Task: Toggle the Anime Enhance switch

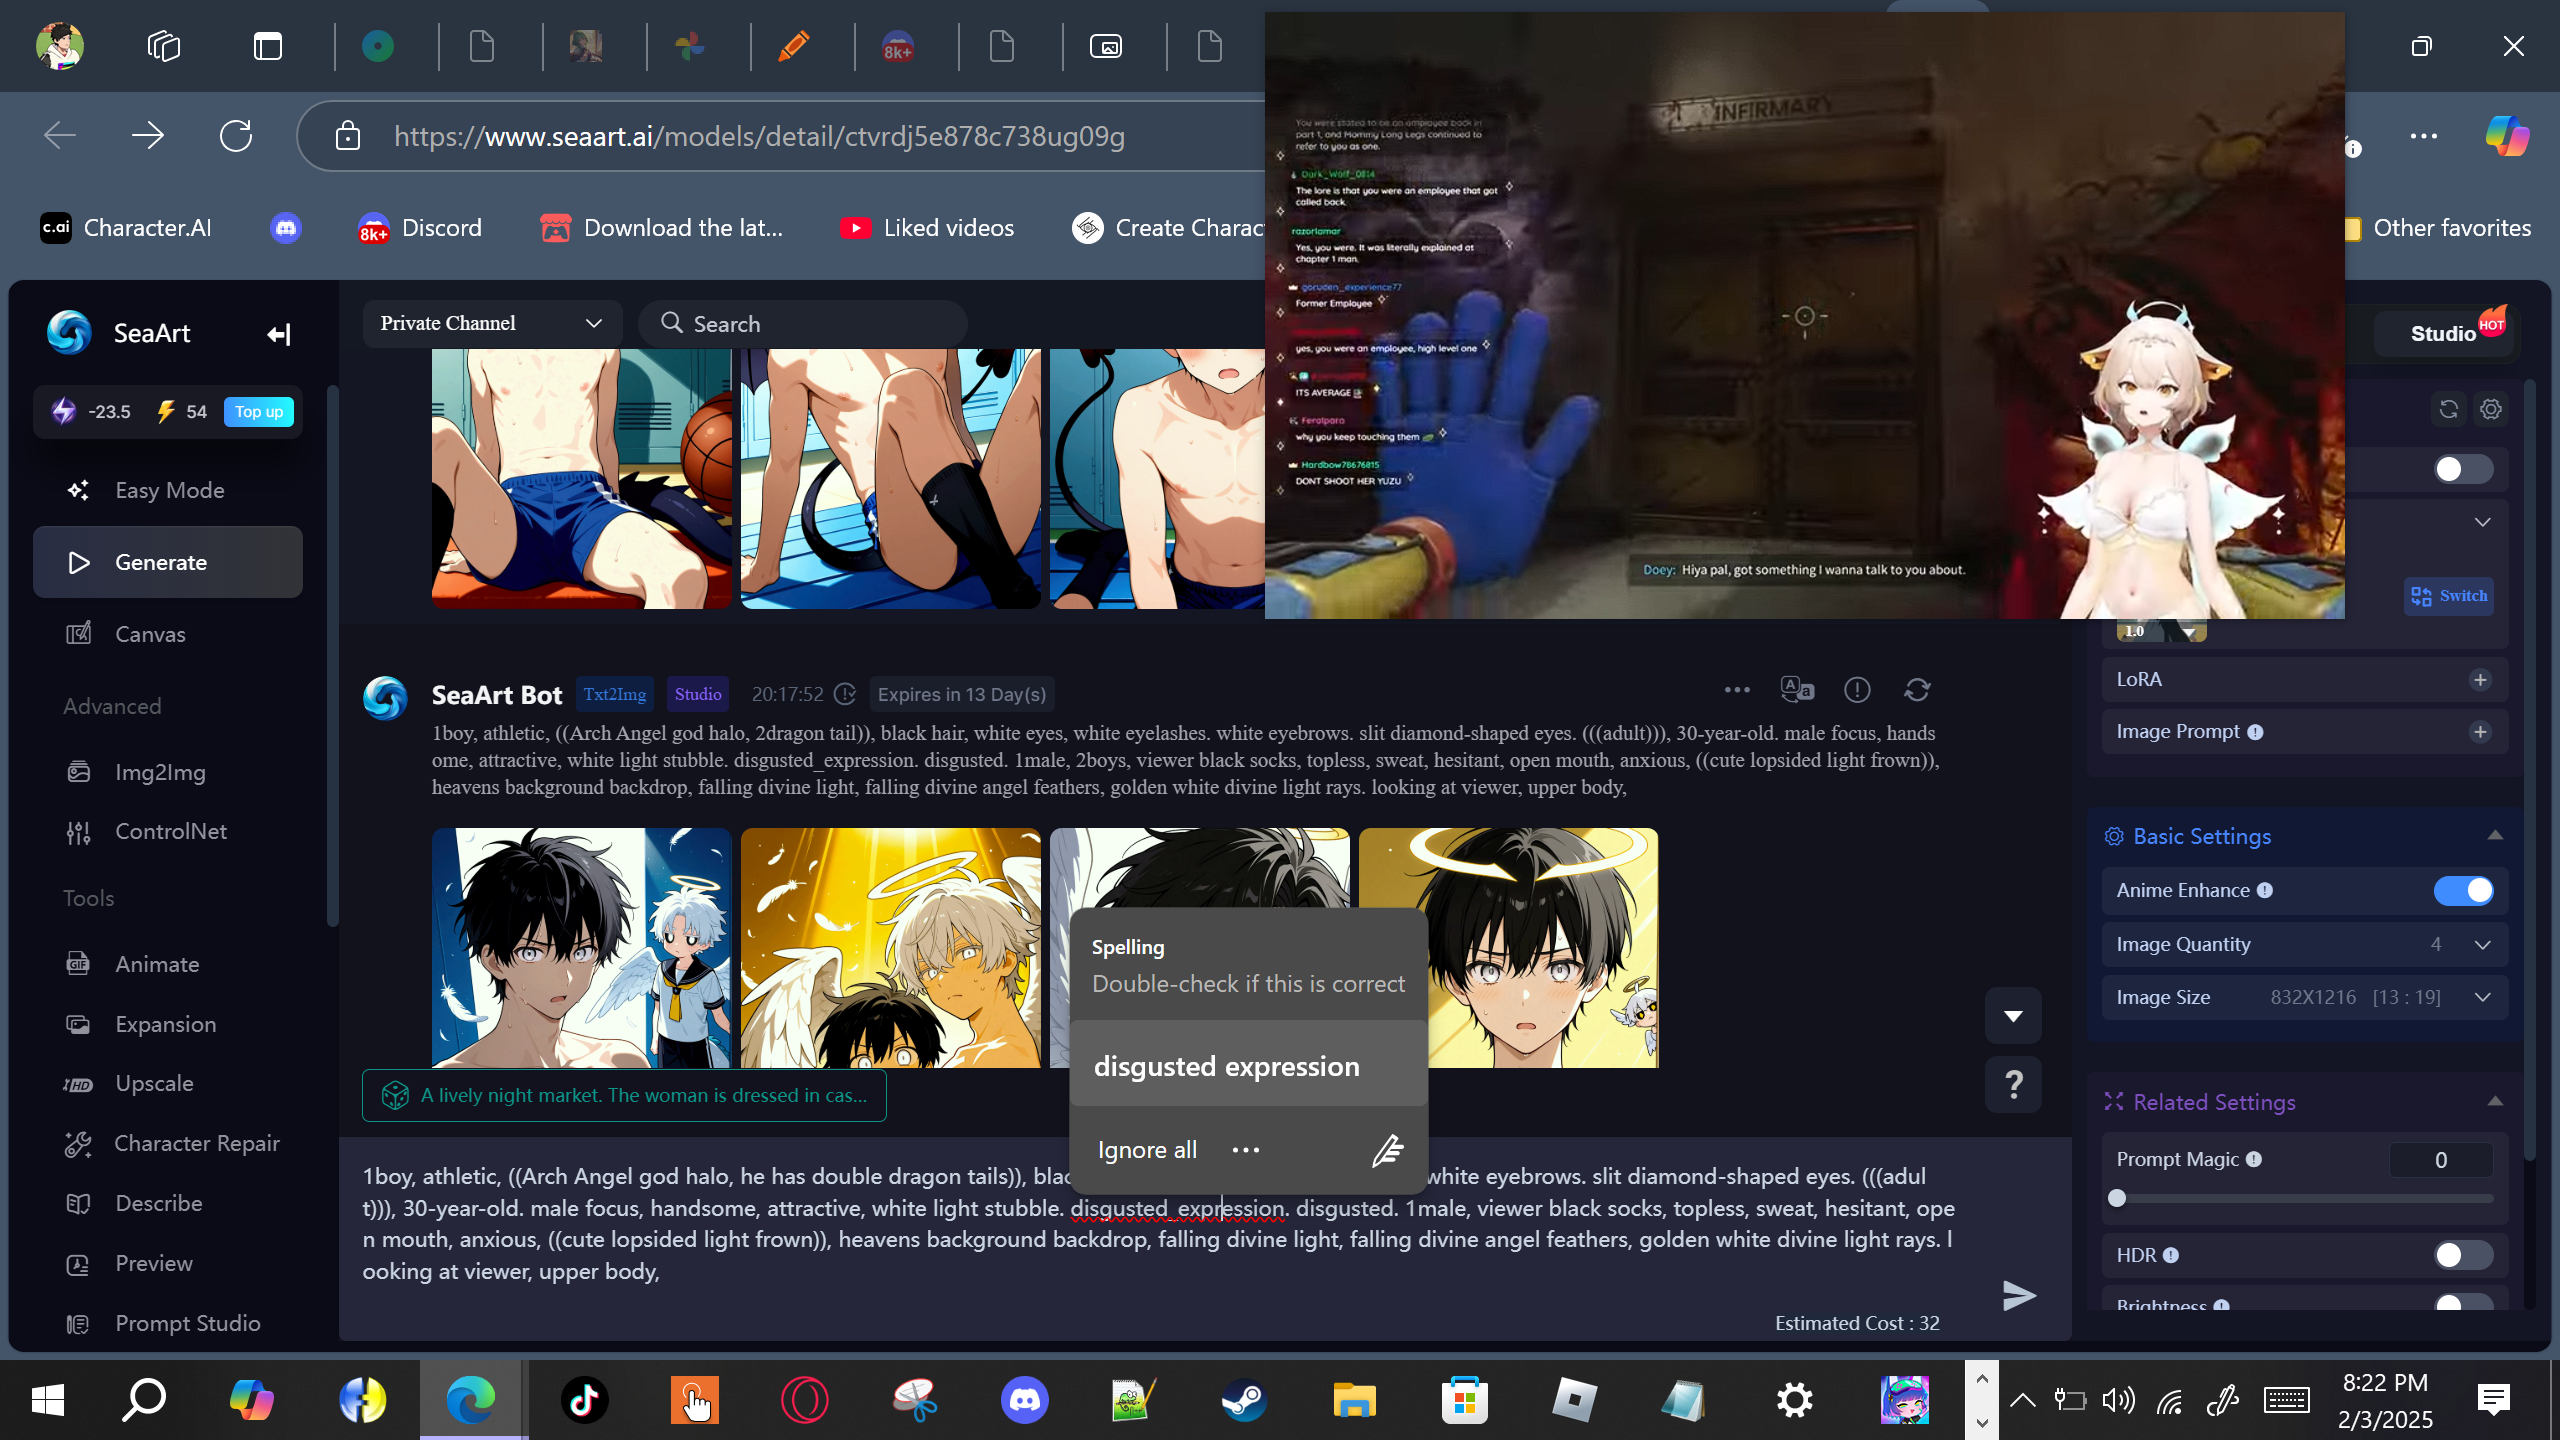Action: pos(2464,890)
